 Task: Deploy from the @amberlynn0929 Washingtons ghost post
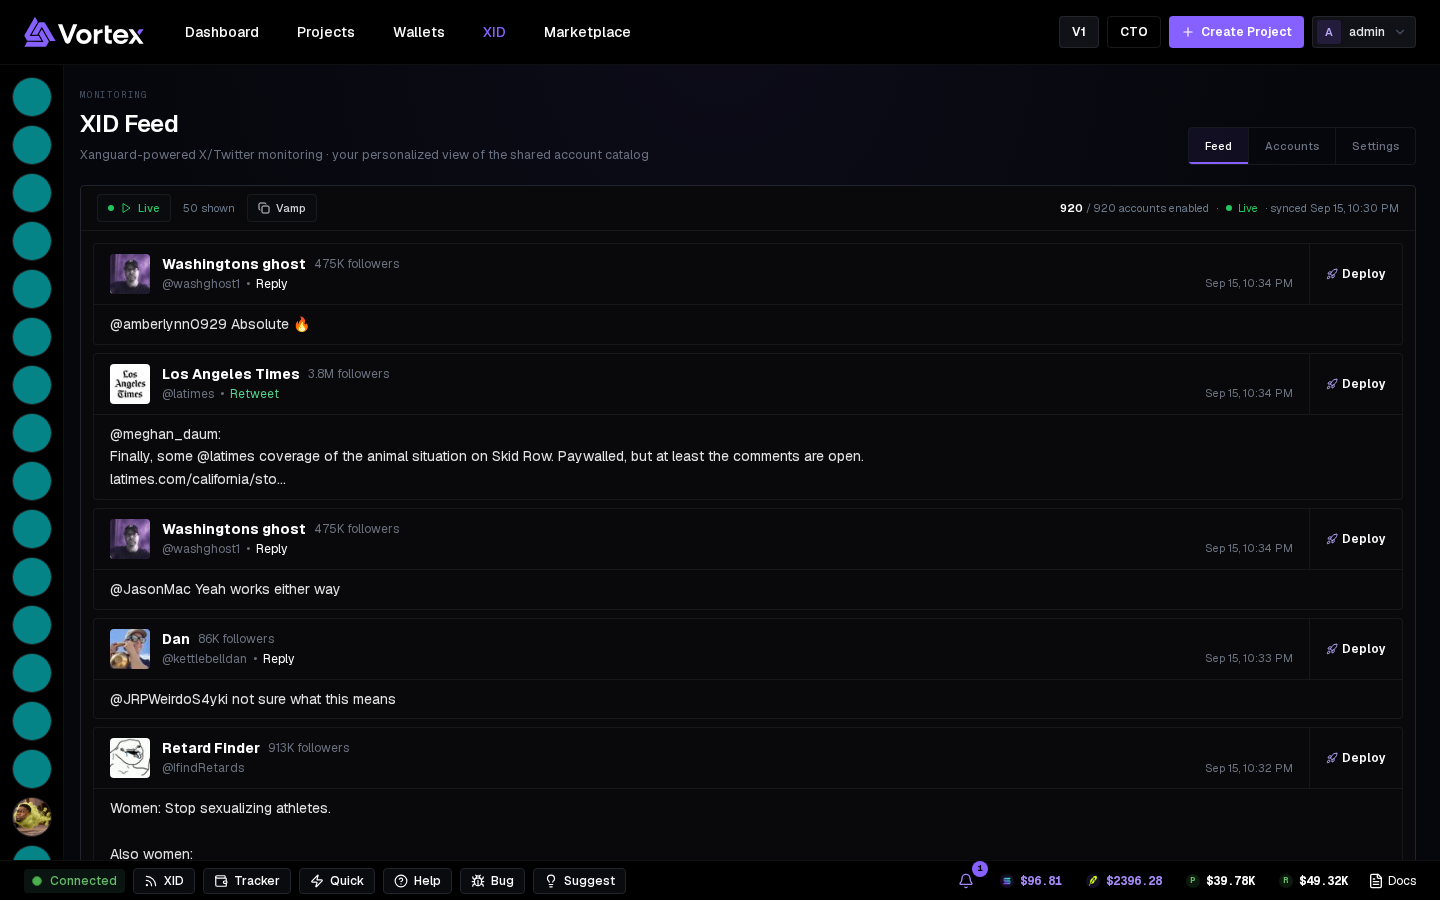tap(1356, 274)
